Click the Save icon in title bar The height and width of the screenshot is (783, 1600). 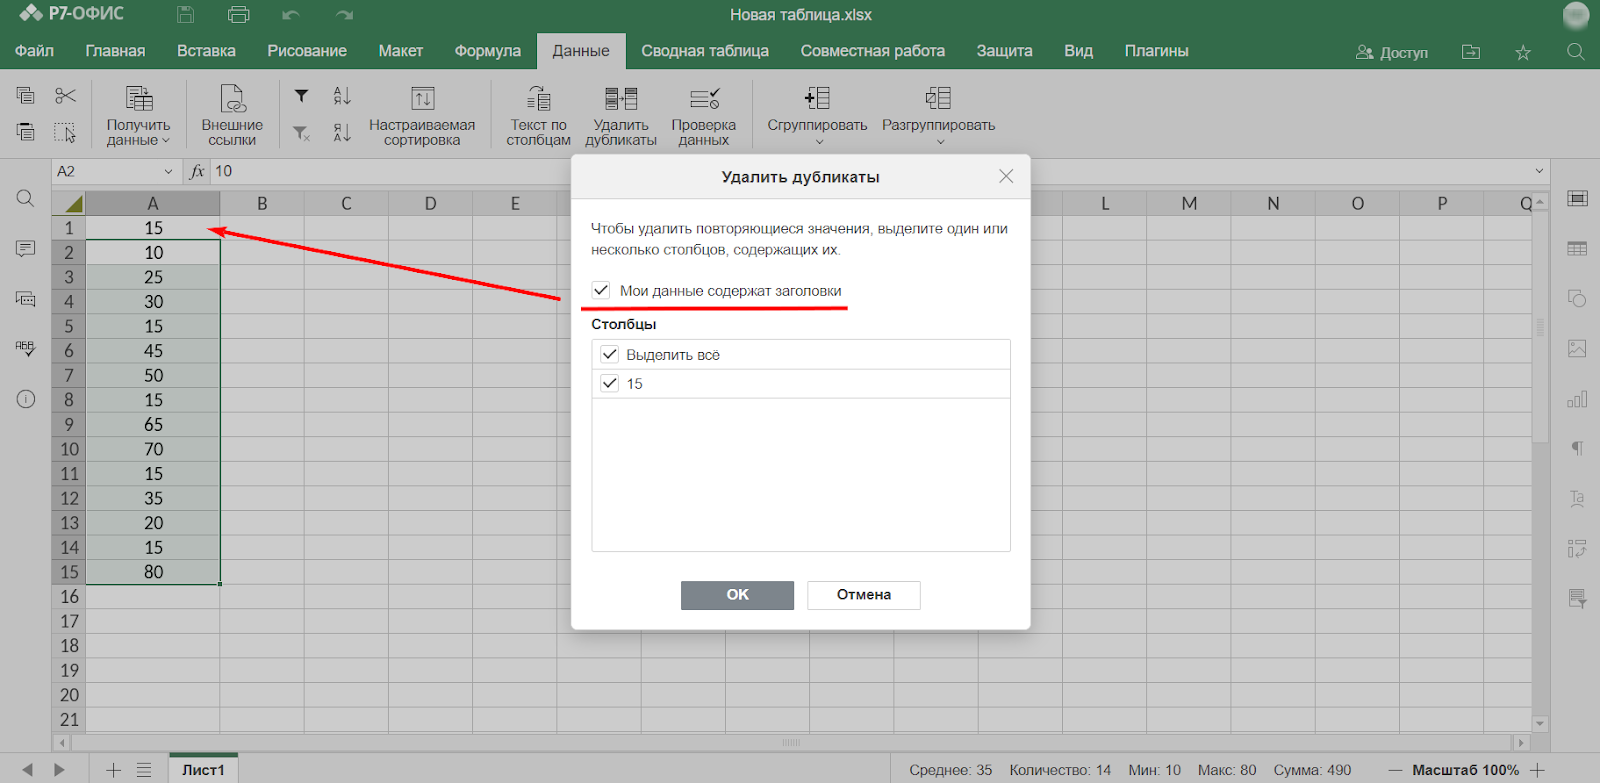pos(185,15)
